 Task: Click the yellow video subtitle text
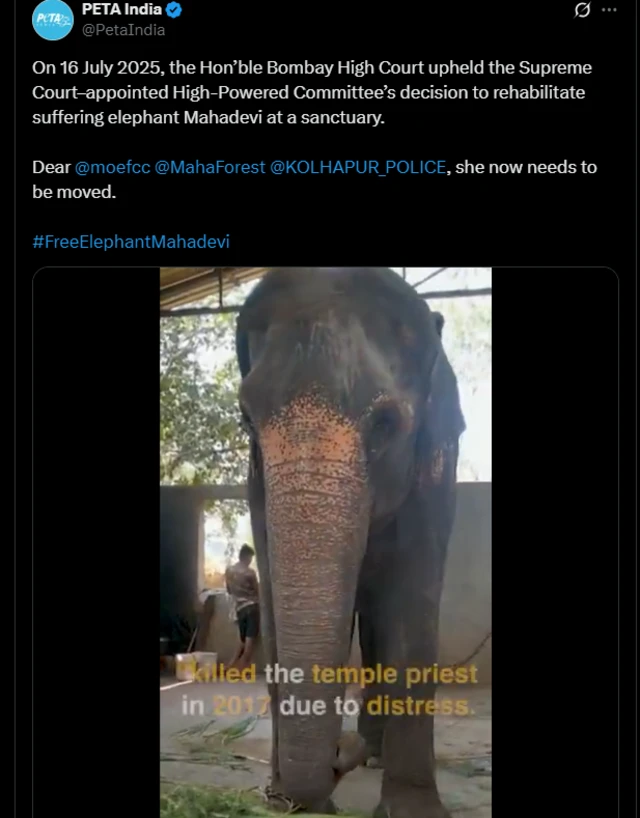point(328,690)
